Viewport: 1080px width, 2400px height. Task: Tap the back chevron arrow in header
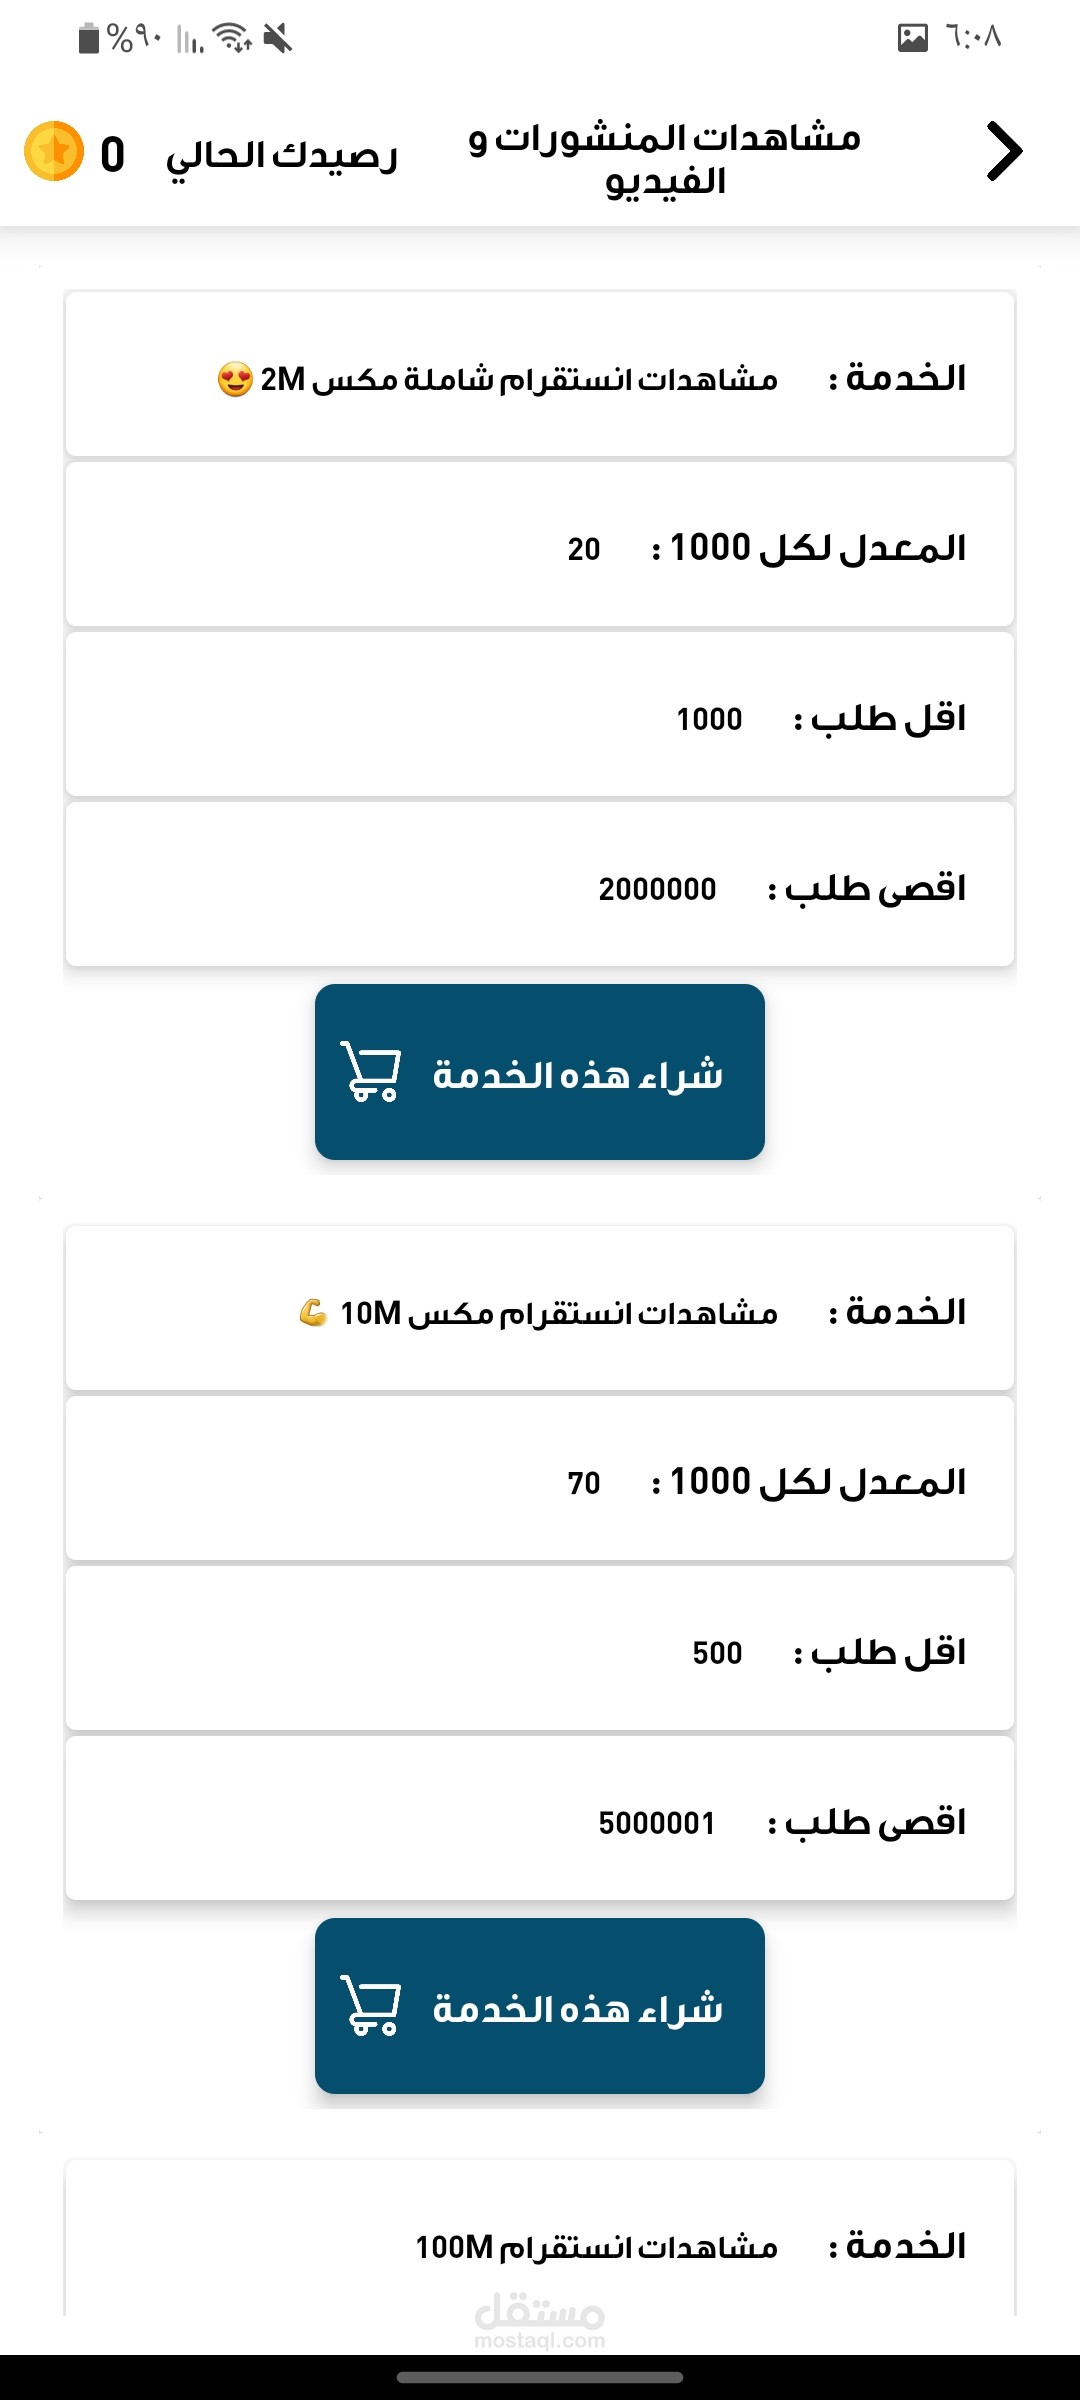[x=1004, y=152]
